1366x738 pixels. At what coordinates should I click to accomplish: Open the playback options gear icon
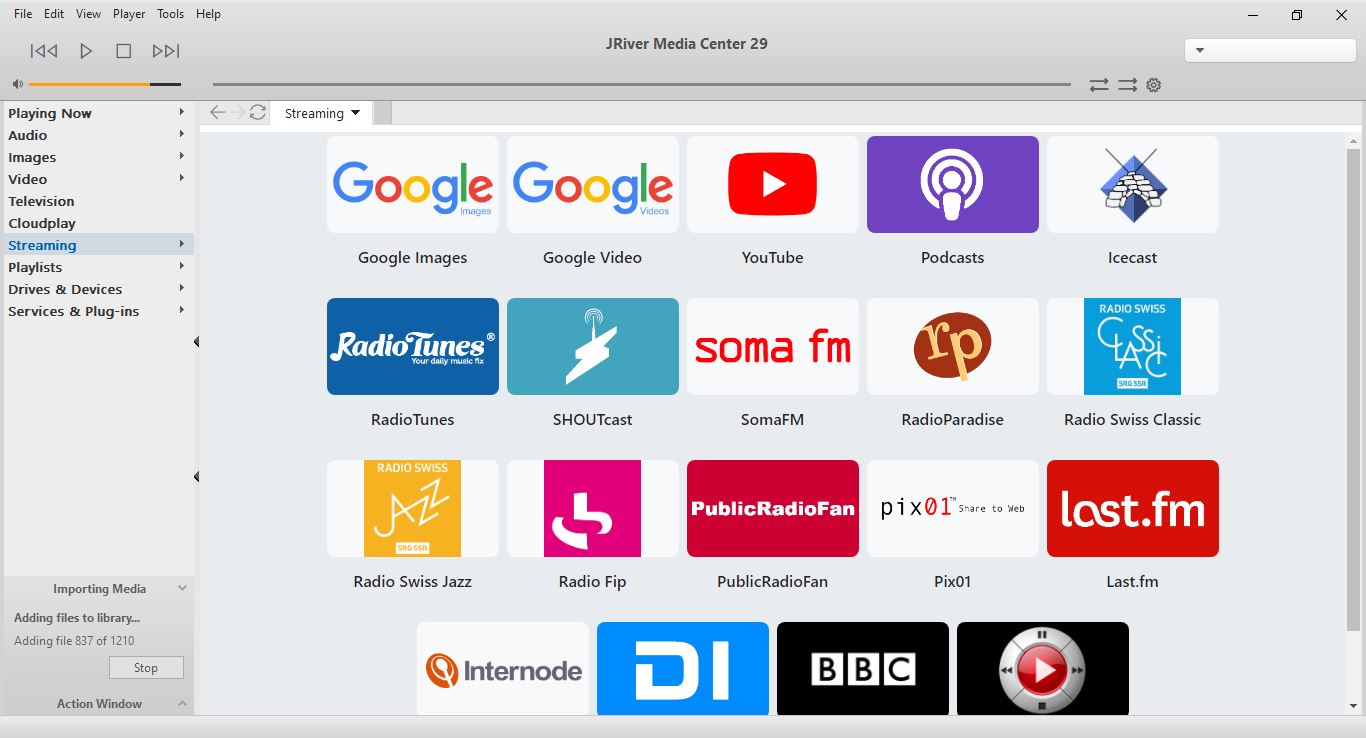click(1154, 85)
